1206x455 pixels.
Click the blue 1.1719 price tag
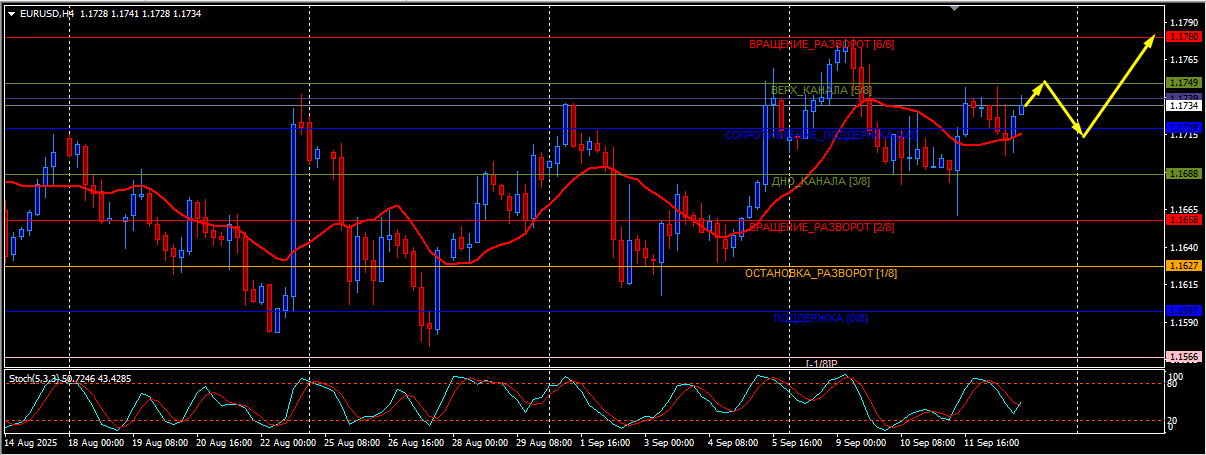pos(1183,128)
